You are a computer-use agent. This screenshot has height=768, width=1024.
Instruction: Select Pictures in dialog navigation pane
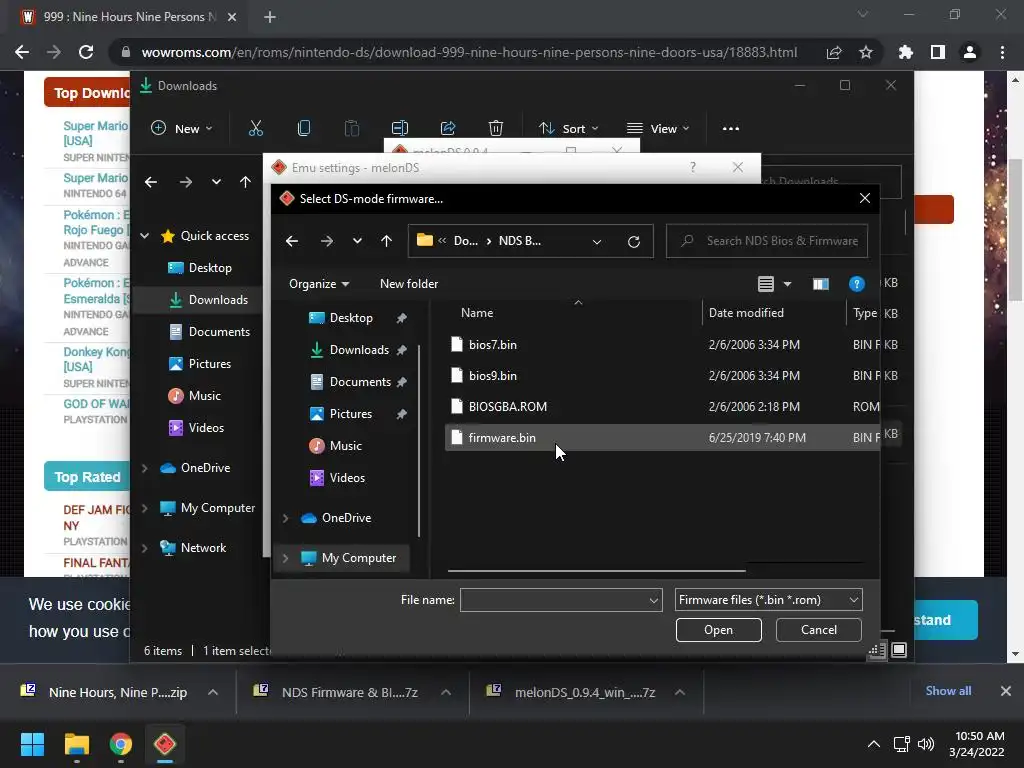point(351,414)
